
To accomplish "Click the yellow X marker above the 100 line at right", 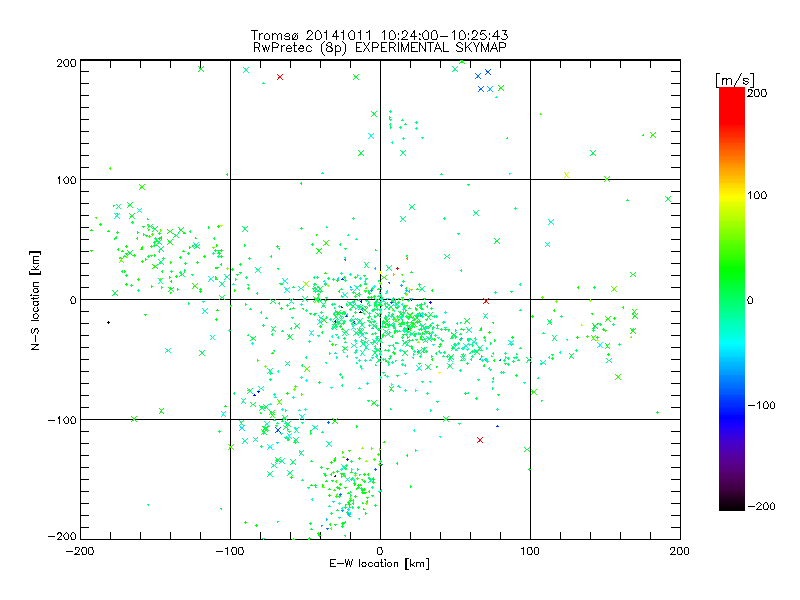I will (566, 175).
